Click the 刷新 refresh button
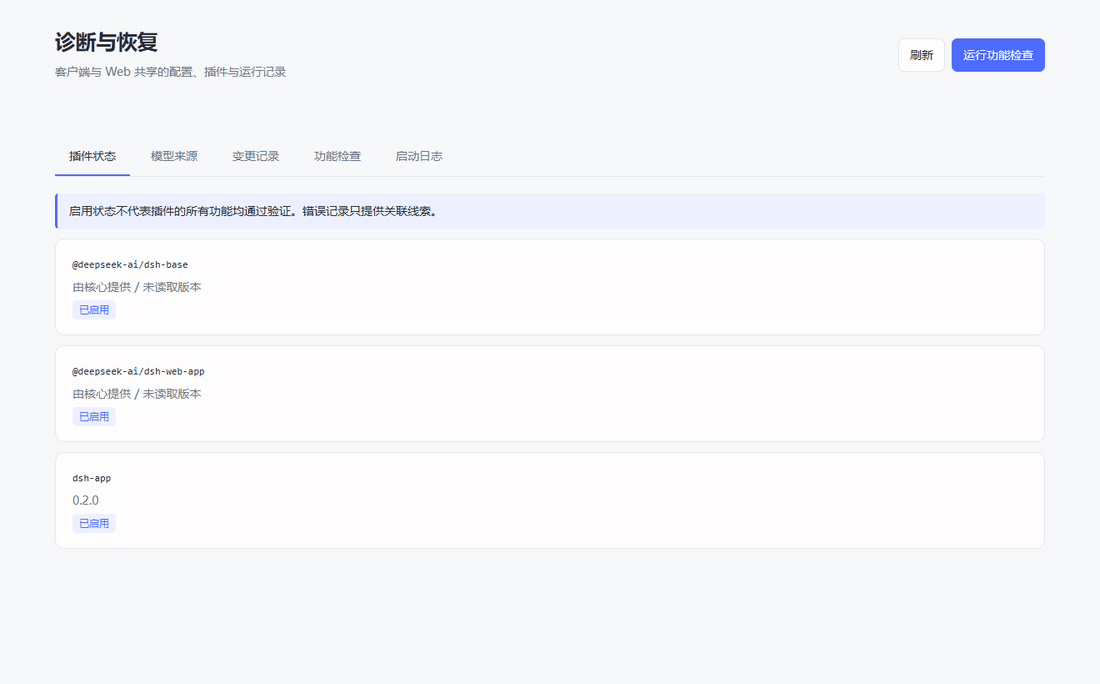This screenshot has height=684, width=1100. [x=921, y=55]
